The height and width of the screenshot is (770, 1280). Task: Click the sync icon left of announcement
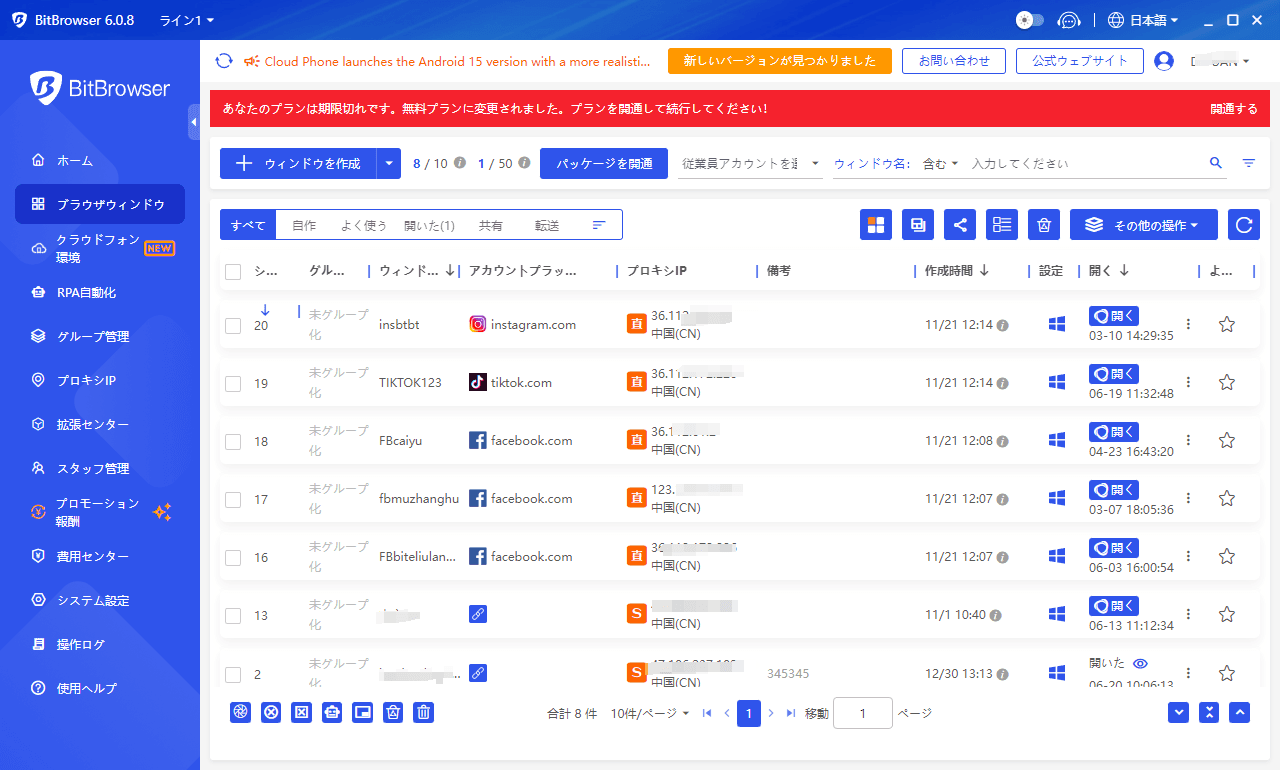224,61
